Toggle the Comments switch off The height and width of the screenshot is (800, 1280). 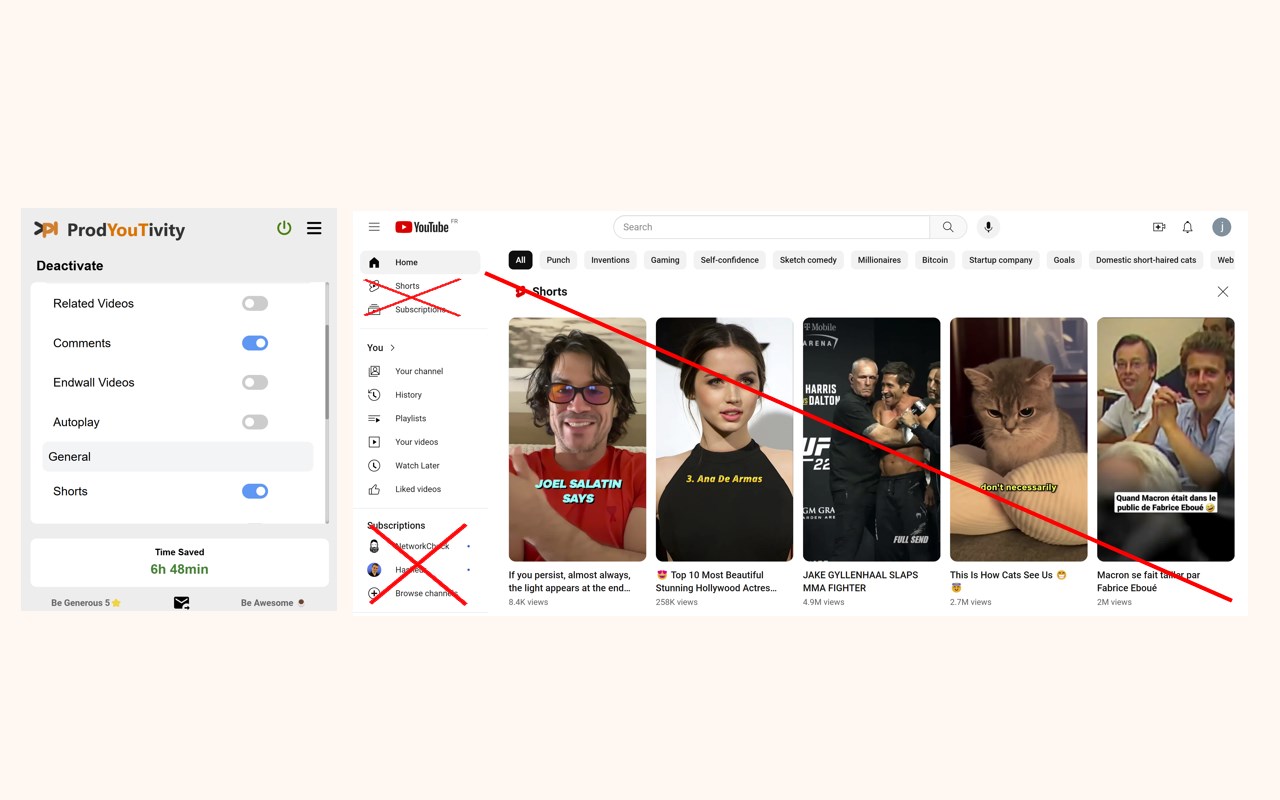pos(255,343)
